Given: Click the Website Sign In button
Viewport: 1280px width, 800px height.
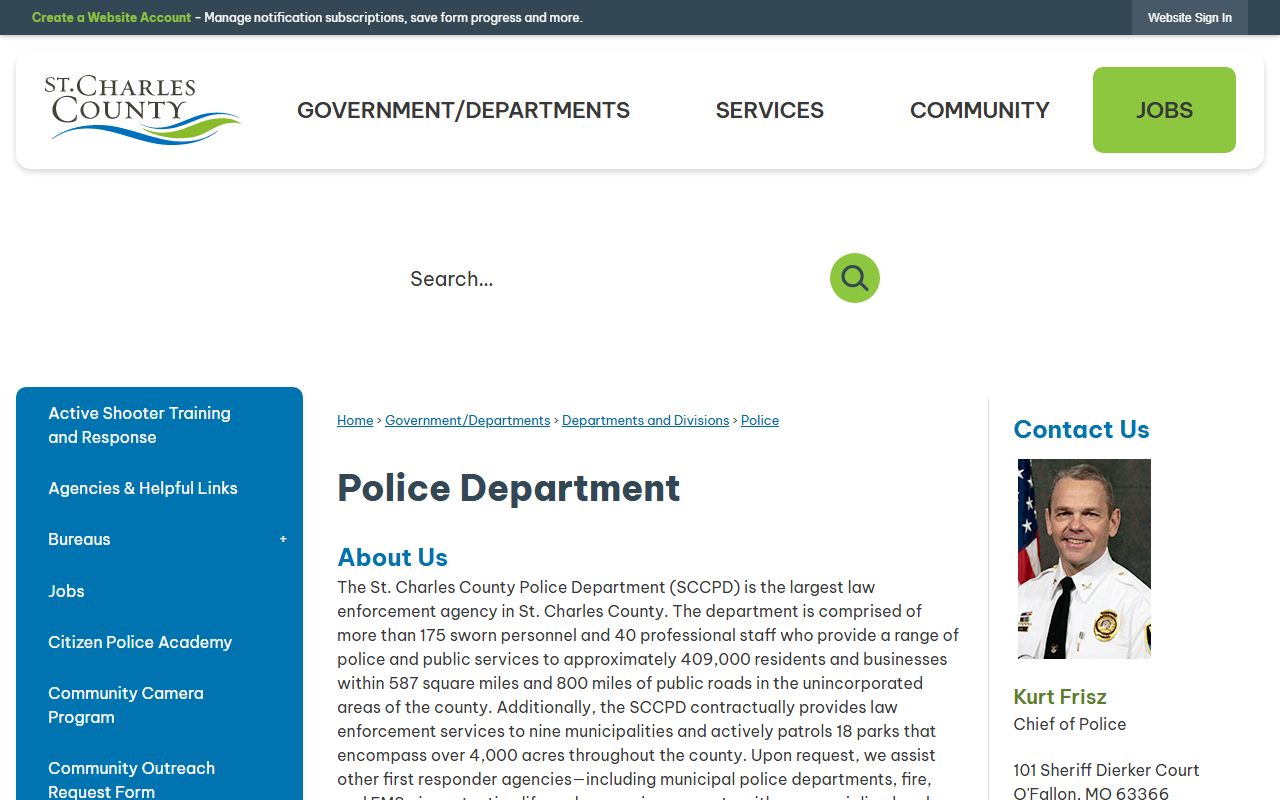Looking at the screenshot, I should click(1190, 18).
